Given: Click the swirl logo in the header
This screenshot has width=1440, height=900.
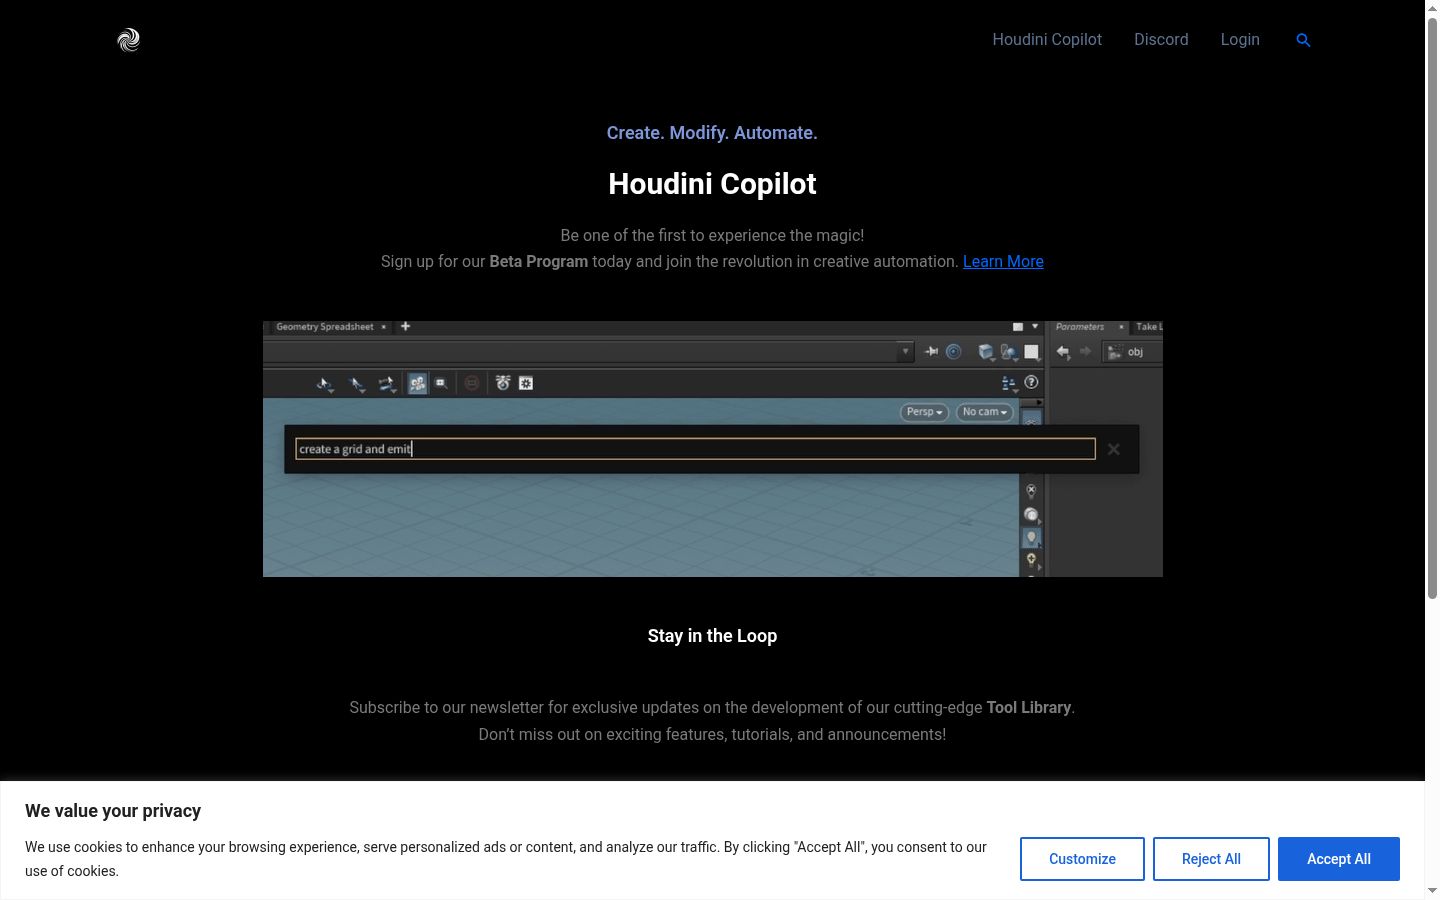Looking at the screenshot, I should coord(129,40).
